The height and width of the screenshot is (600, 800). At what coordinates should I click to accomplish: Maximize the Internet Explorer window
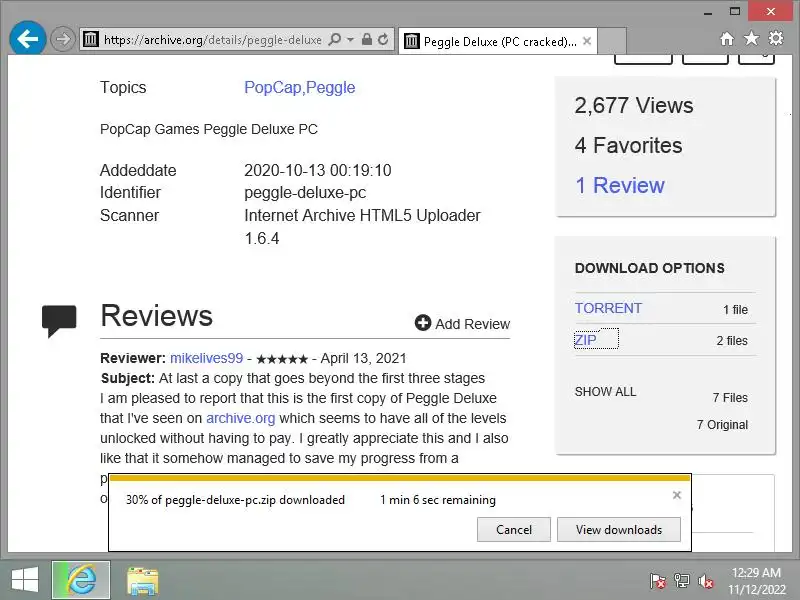pos(735,11)
